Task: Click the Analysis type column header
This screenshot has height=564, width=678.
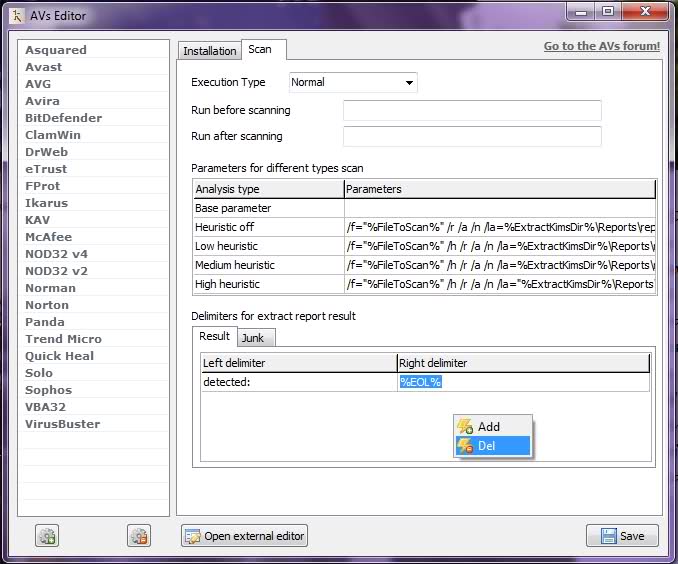Action: point(269,189)
